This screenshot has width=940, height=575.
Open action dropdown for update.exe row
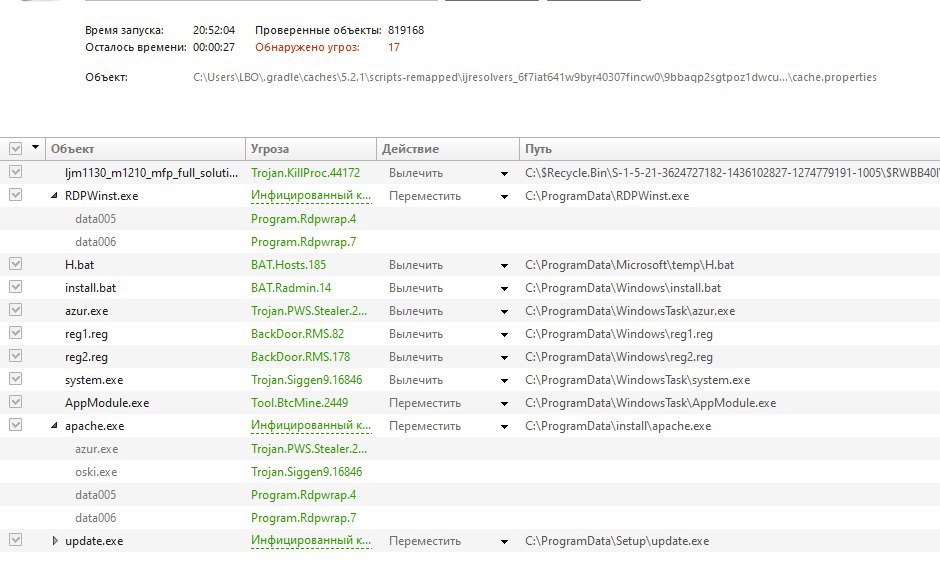click(x=504, y=542)
